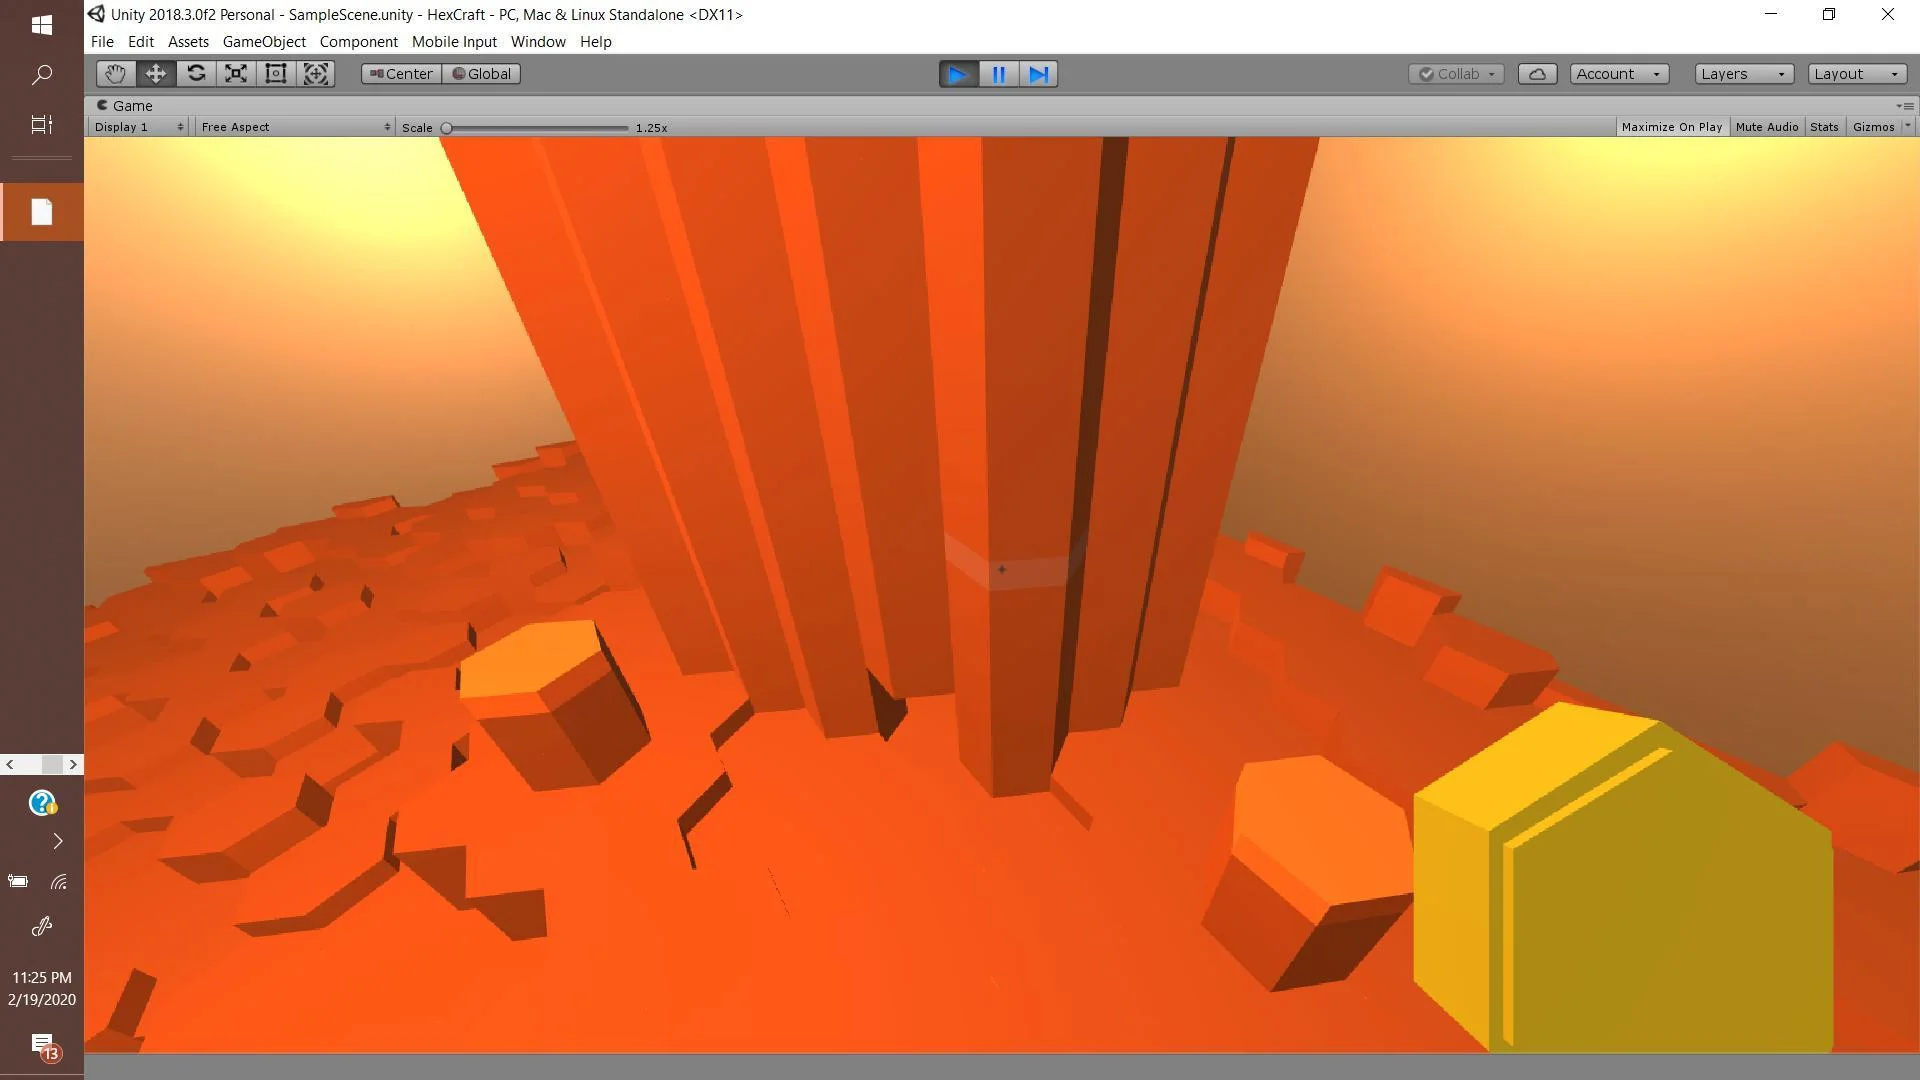Image resolution: width=1920 pixels, height=1080 pixels.
Task: Toggle the Stats overlay
Action: (x=1824, y=127)
